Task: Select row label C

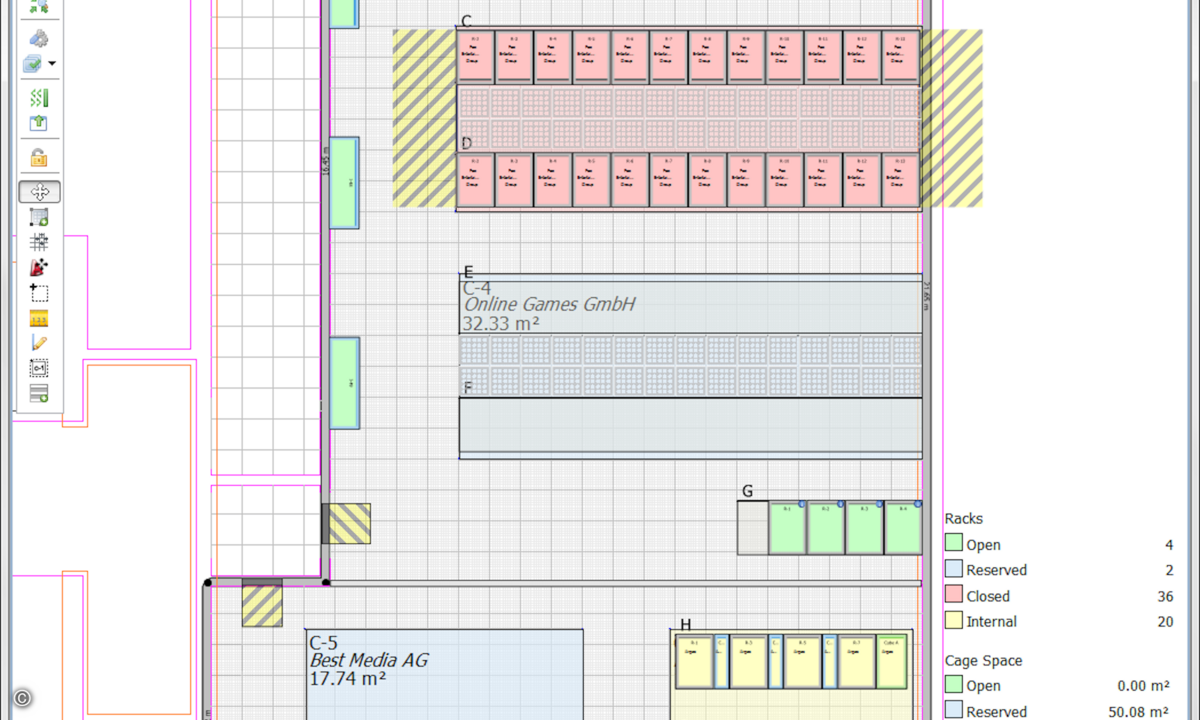Action: (x=466, y=21)
